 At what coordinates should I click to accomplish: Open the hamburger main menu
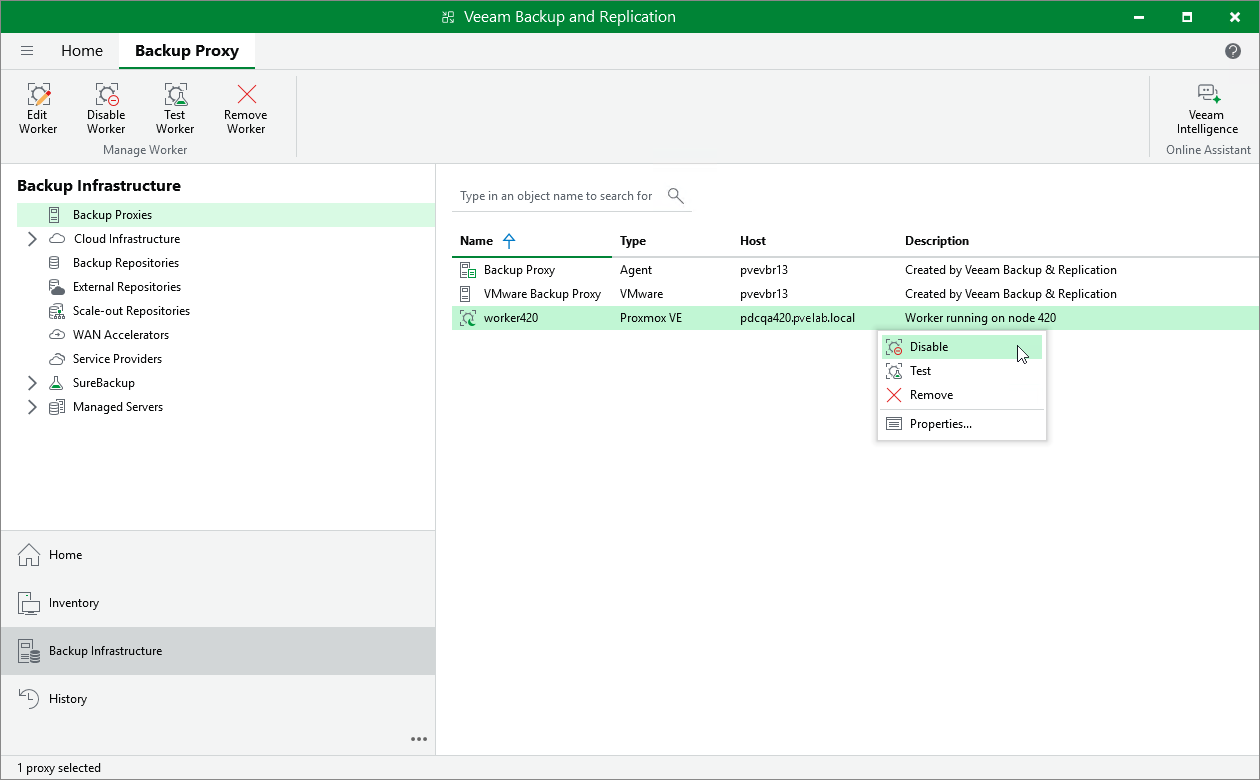(27, 51)
